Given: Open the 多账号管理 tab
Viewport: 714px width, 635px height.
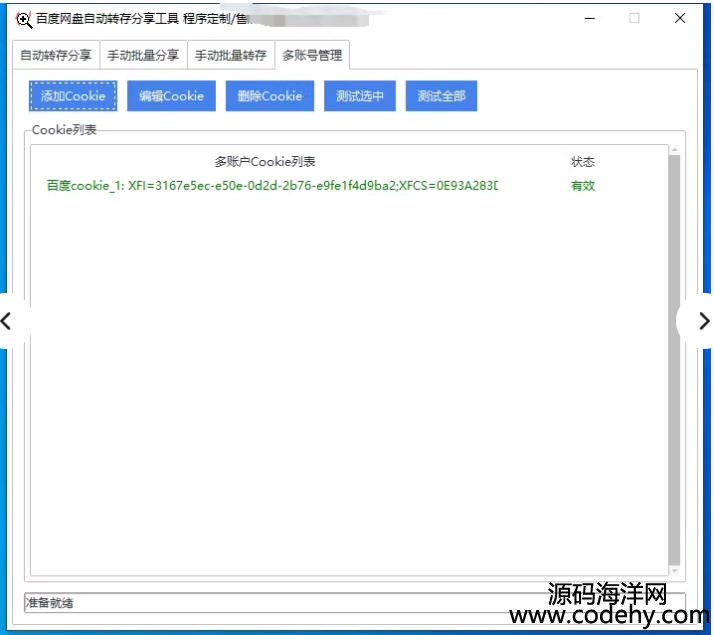Looking at the screenshot, I should click(x=312, y=56).
